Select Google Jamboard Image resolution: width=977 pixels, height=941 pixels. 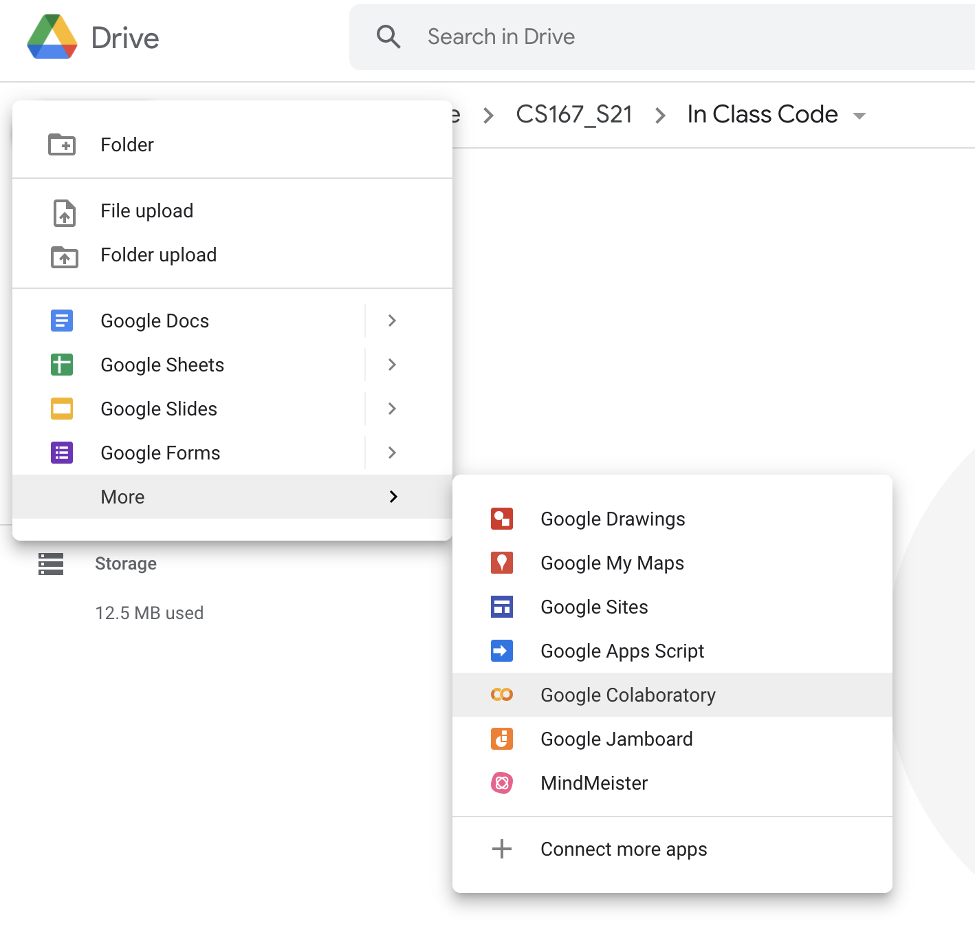pyautogui.click(x=672, y=739)
